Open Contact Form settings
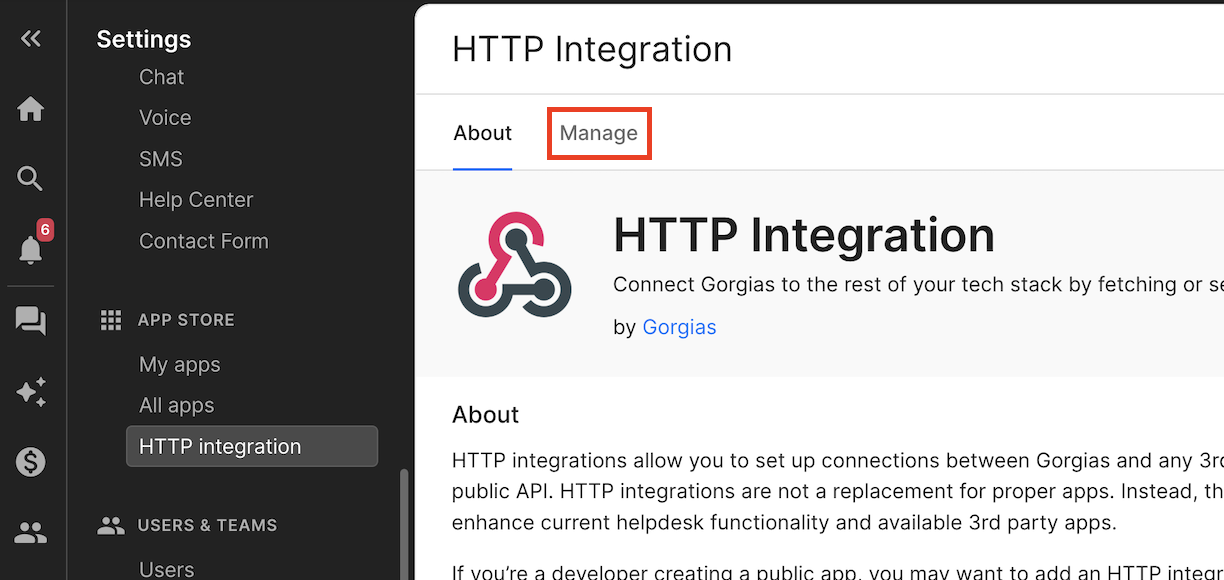The width and height of the screenshot is (1224, 580). click(204, 241)
